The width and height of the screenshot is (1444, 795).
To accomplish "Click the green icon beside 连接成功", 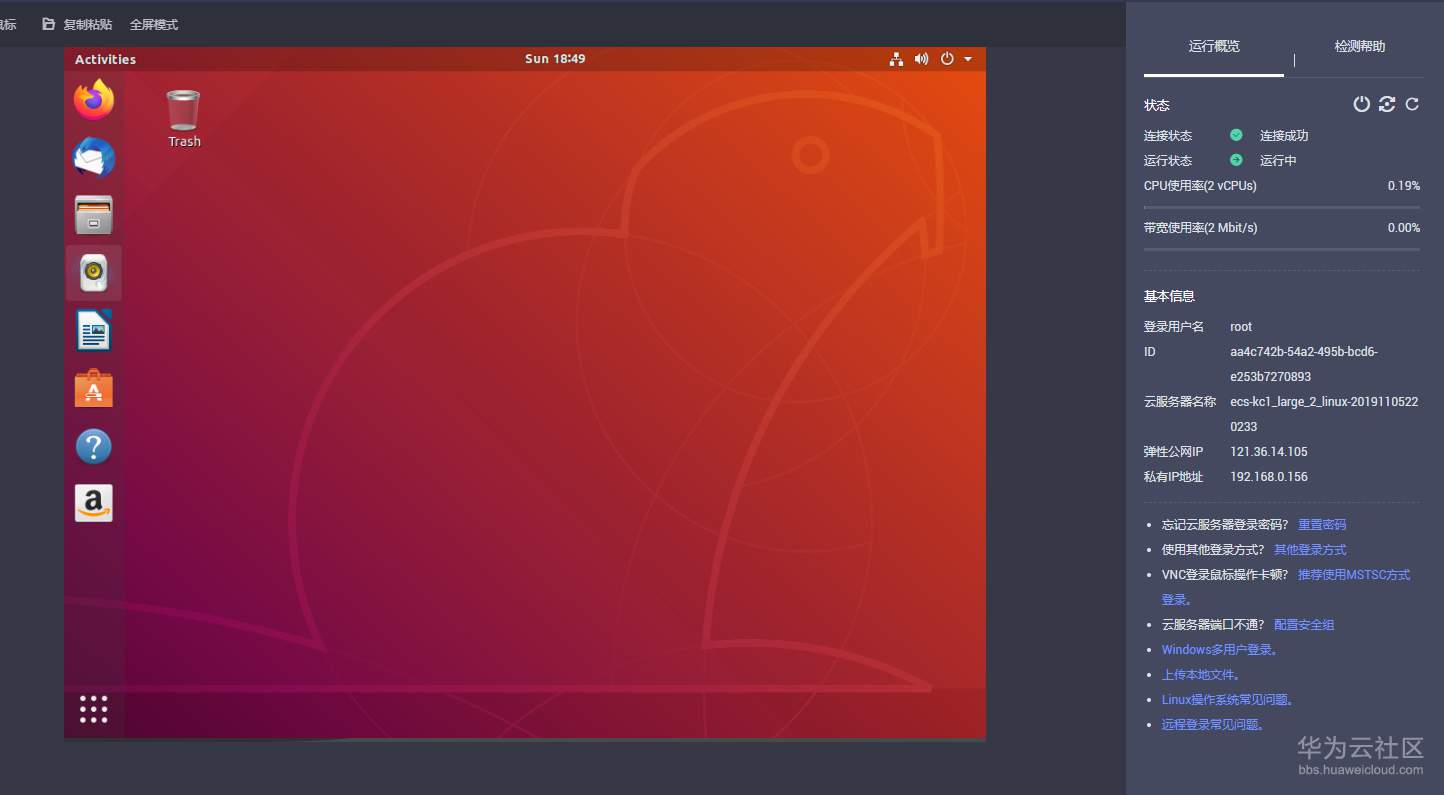I will [1236, 135].
